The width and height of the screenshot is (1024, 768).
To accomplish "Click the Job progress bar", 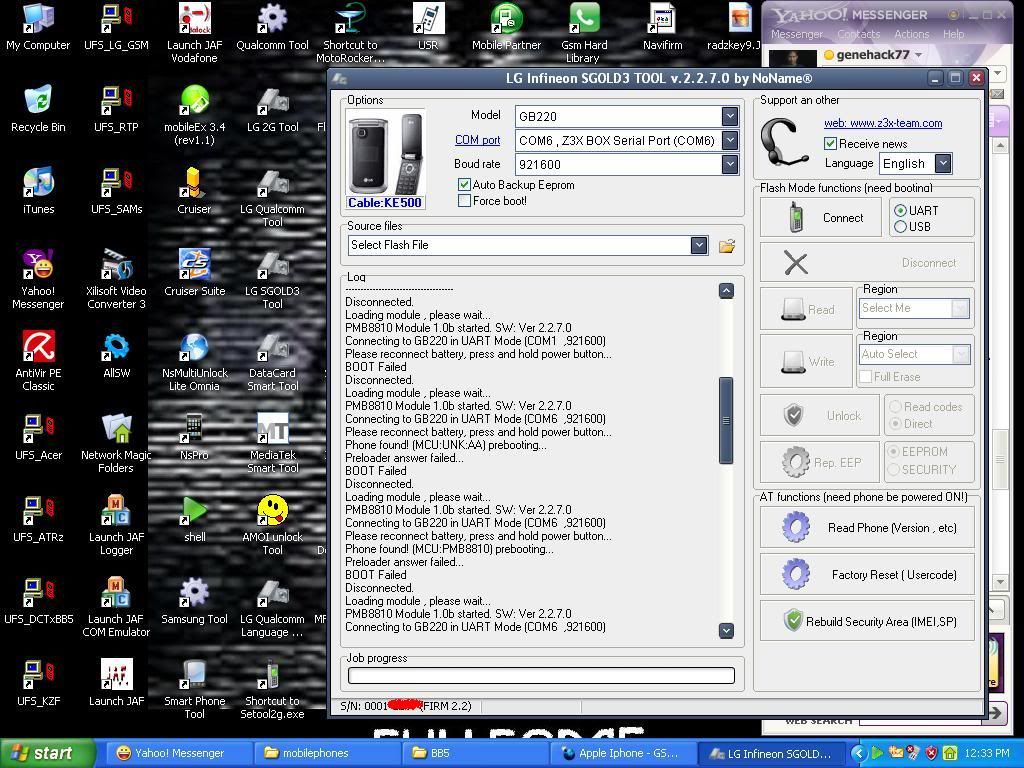I will click(x=541, y=675).
